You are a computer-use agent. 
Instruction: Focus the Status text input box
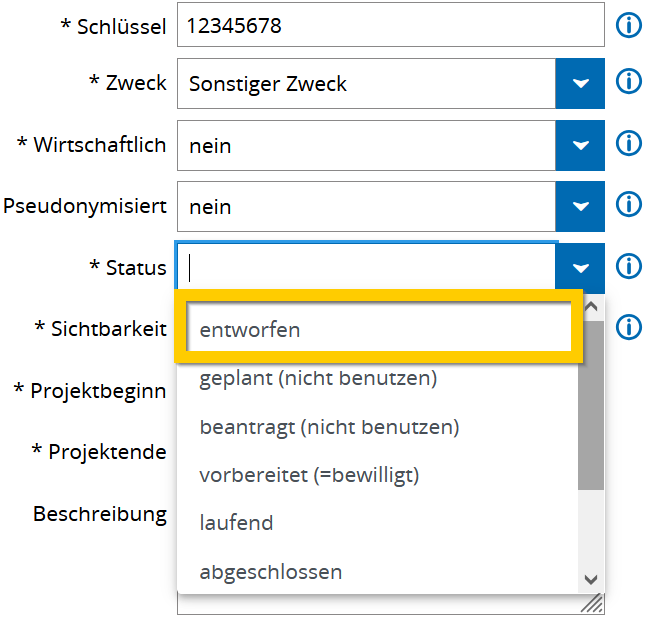[366, 268]
